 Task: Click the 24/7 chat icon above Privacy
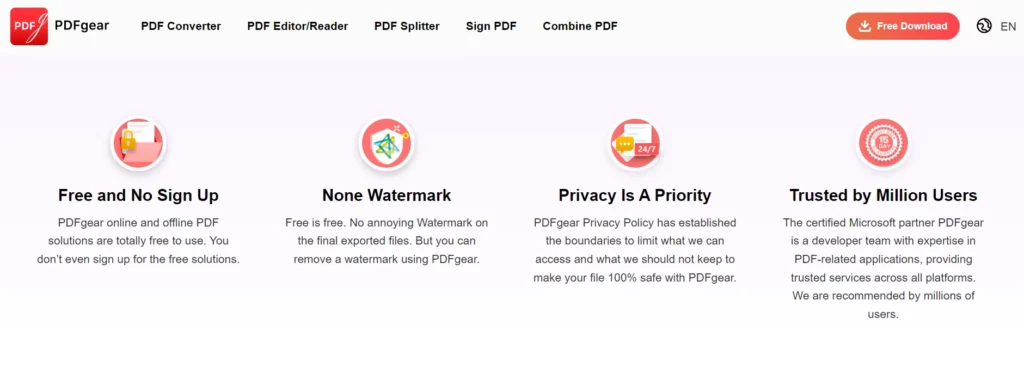tap(634, 144)
